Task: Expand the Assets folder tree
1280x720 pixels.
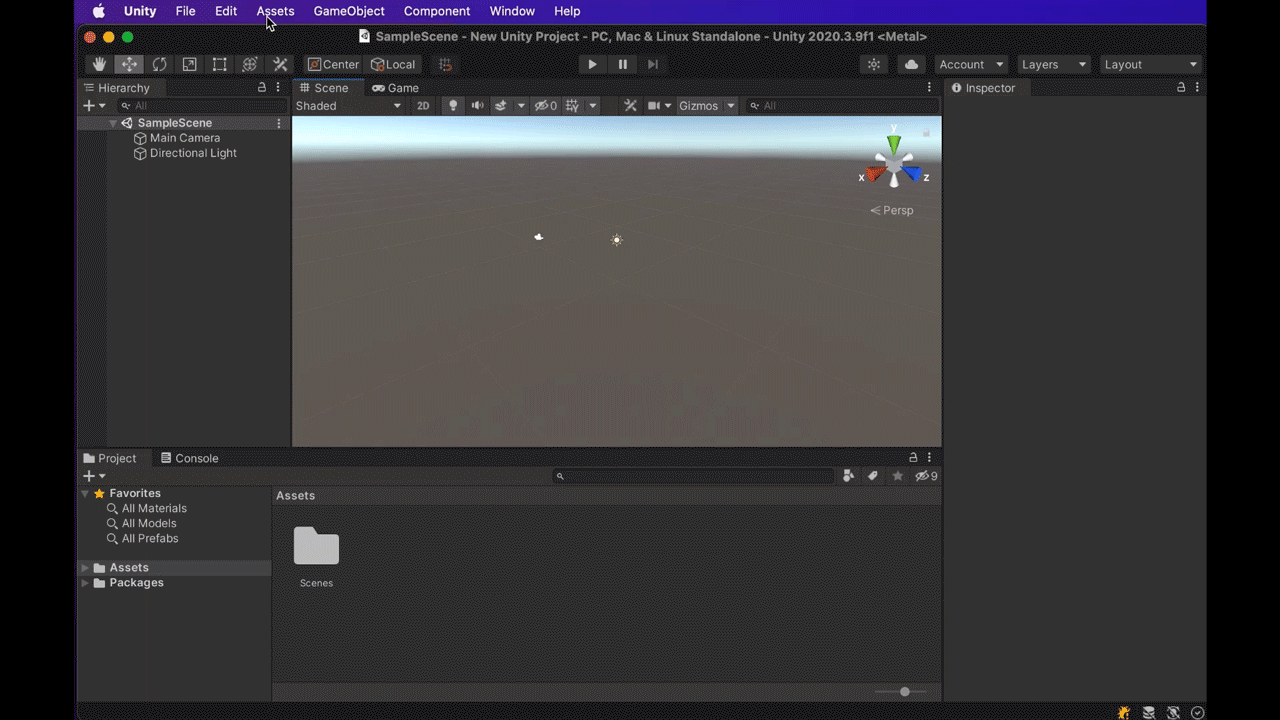Action: tap(85, 568)
